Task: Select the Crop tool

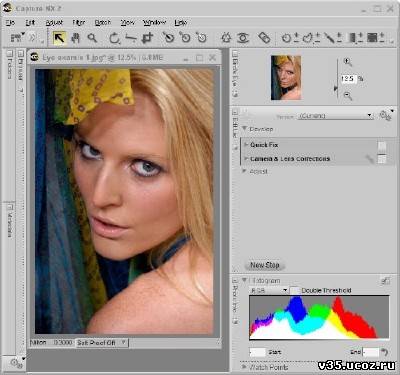Action: (x=147, y=38)
